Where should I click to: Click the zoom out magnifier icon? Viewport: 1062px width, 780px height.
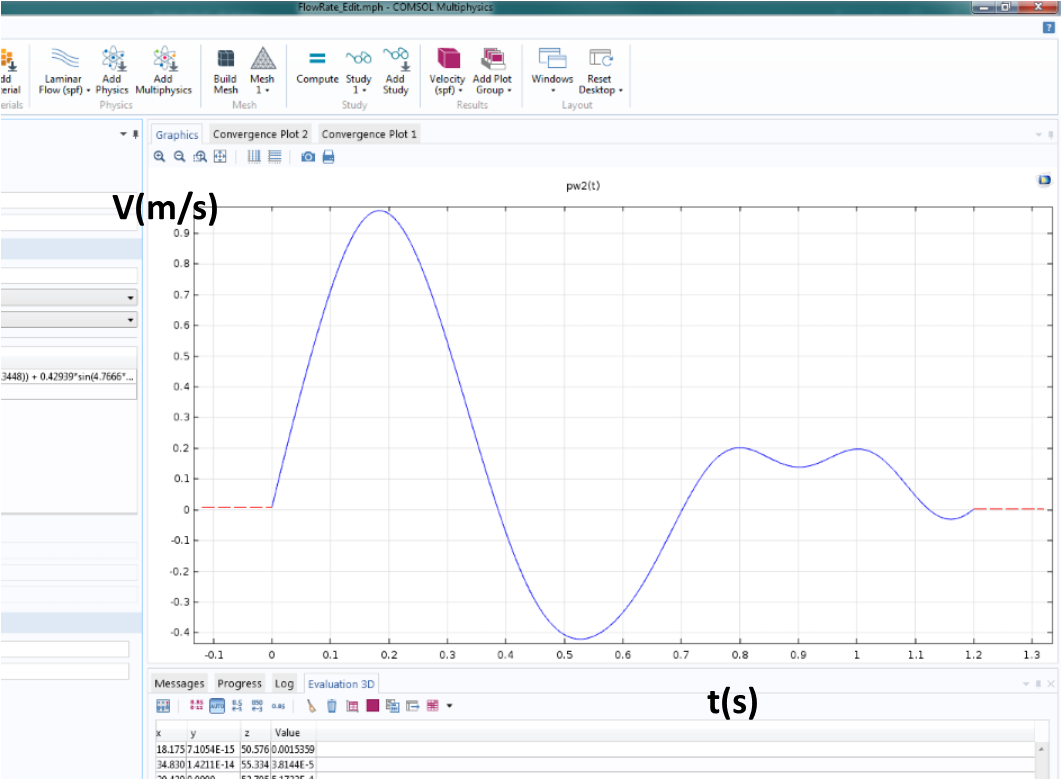tap(180, 157)
